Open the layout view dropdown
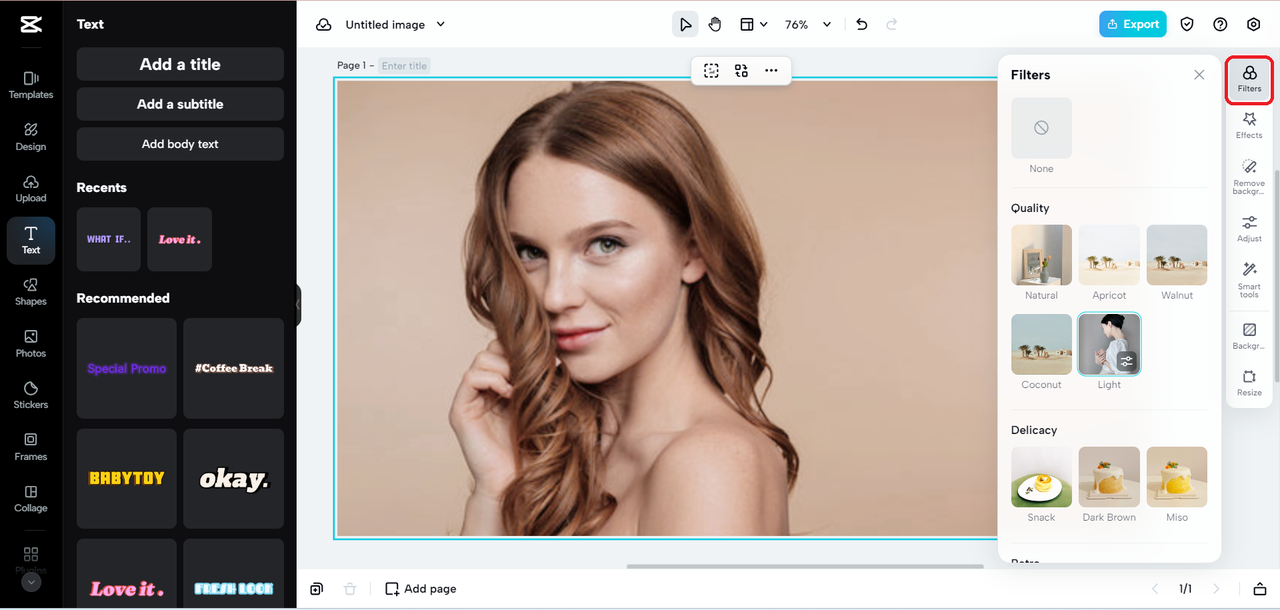 [x=753, y=25]
